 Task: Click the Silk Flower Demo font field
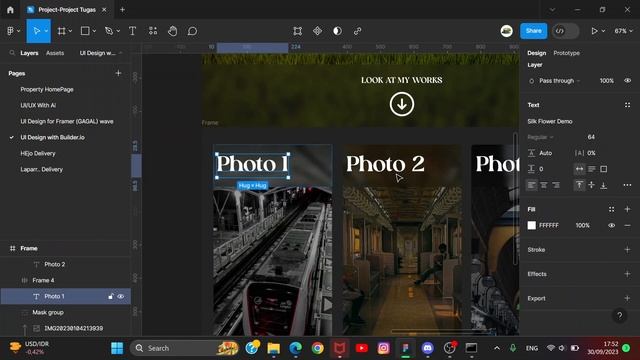550,121
